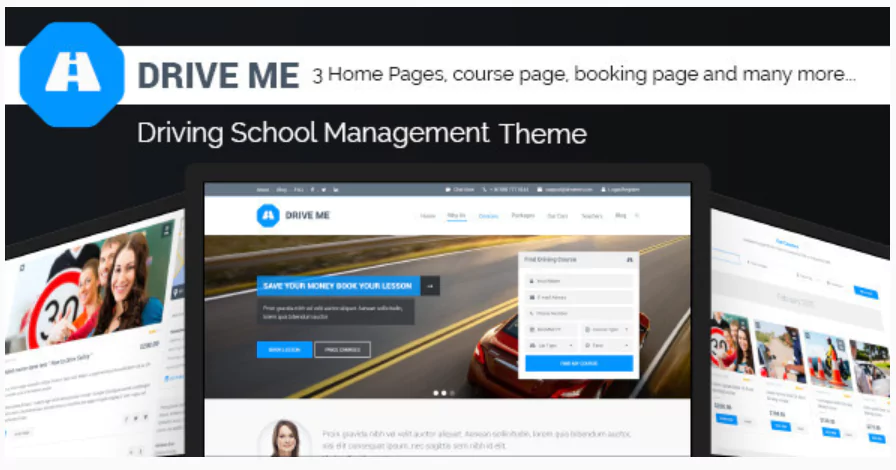The image size is (896, 470).
Task: Open the Car Type dropdown
Action: pos(551,345)
